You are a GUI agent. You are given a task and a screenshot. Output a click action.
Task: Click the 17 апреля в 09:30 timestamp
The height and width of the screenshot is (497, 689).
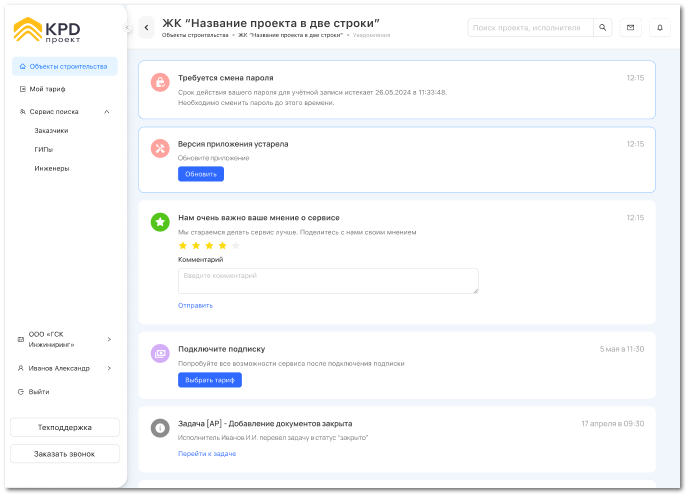pyautogui.click(x=613, y=424)
